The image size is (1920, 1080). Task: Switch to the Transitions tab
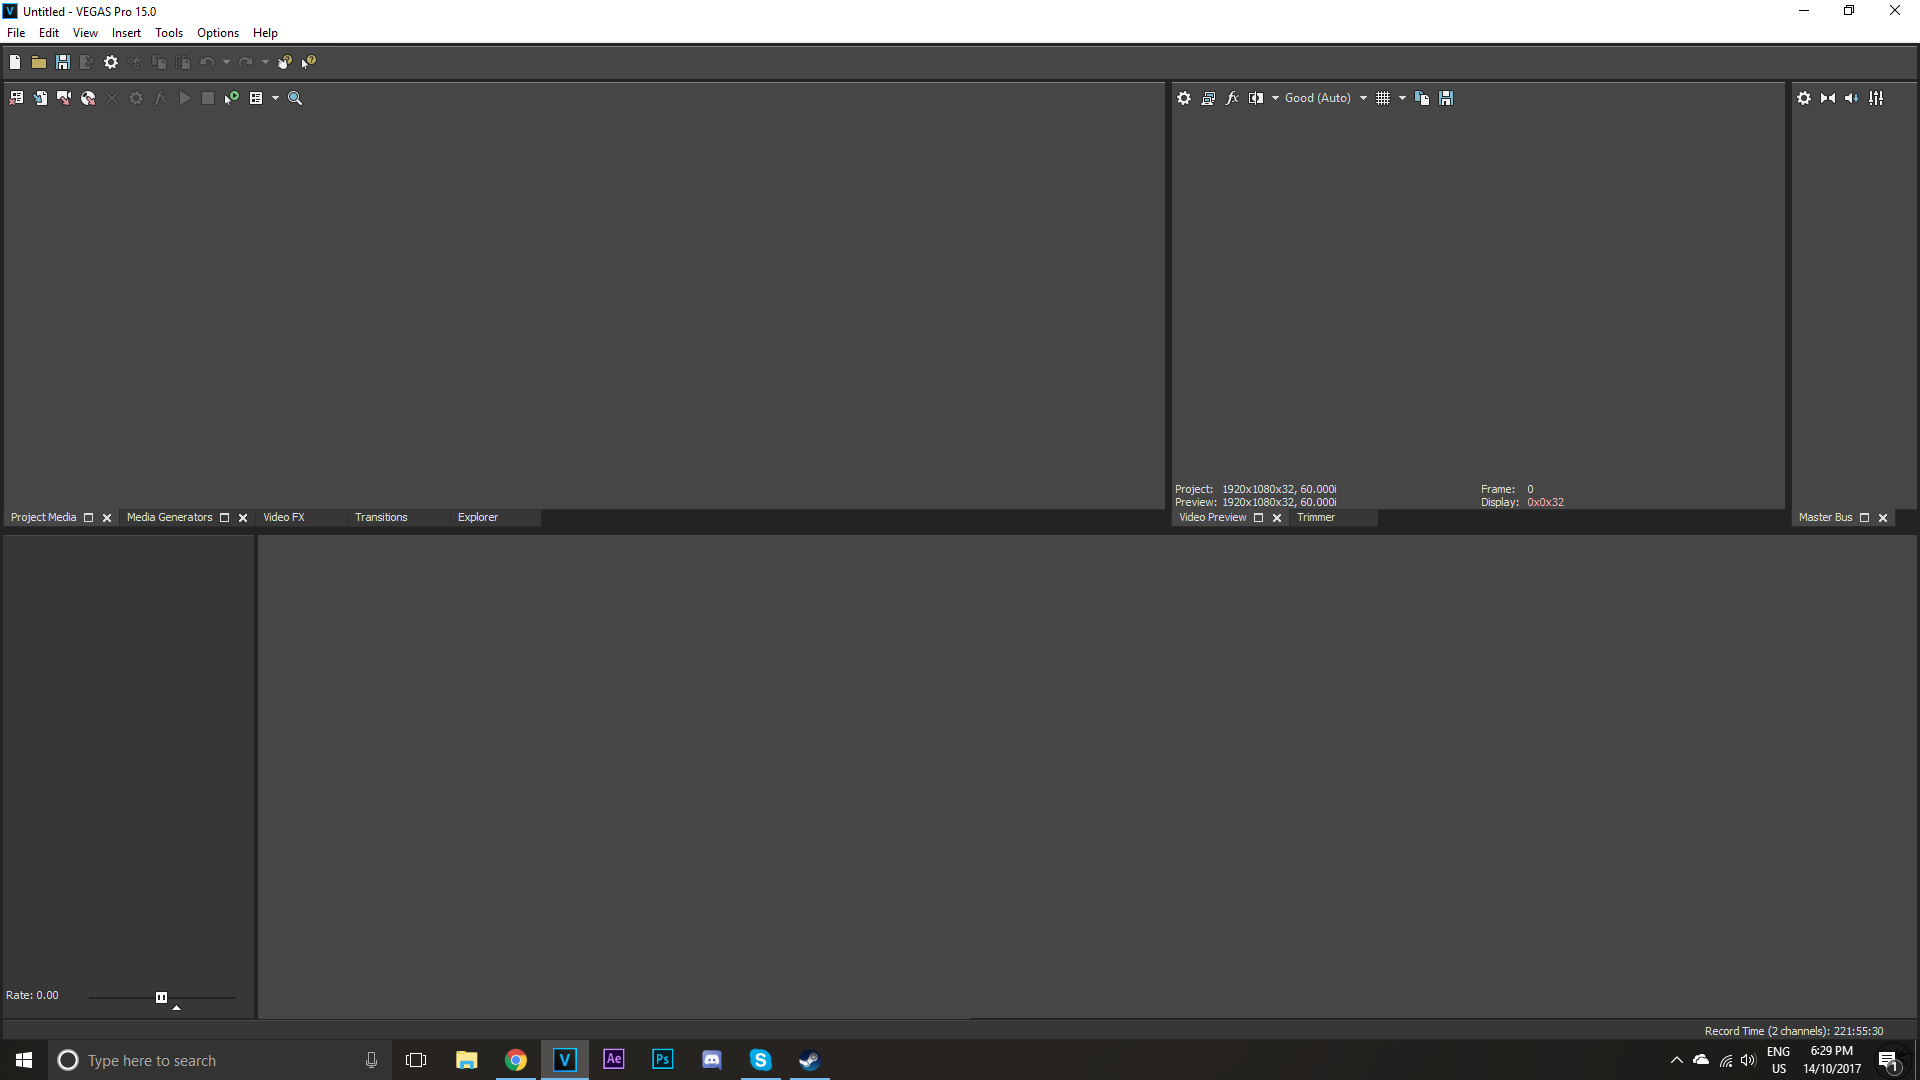coord(381,517)
